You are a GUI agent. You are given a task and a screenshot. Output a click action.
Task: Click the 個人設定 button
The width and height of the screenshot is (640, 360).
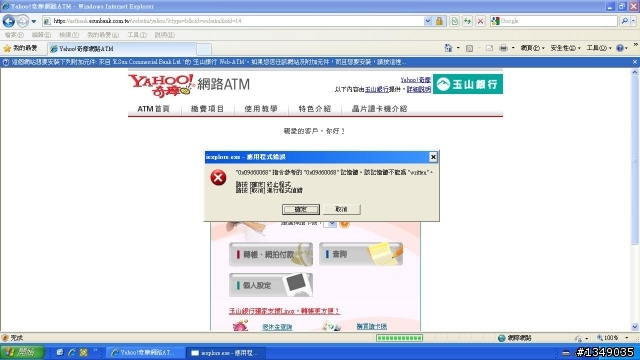(x=271, y=285)
